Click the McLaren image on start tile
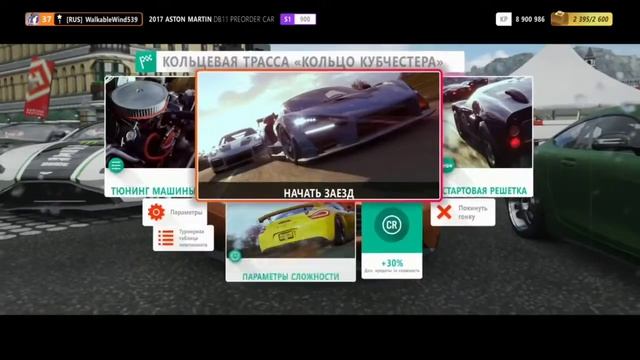 tap(319, 127)
